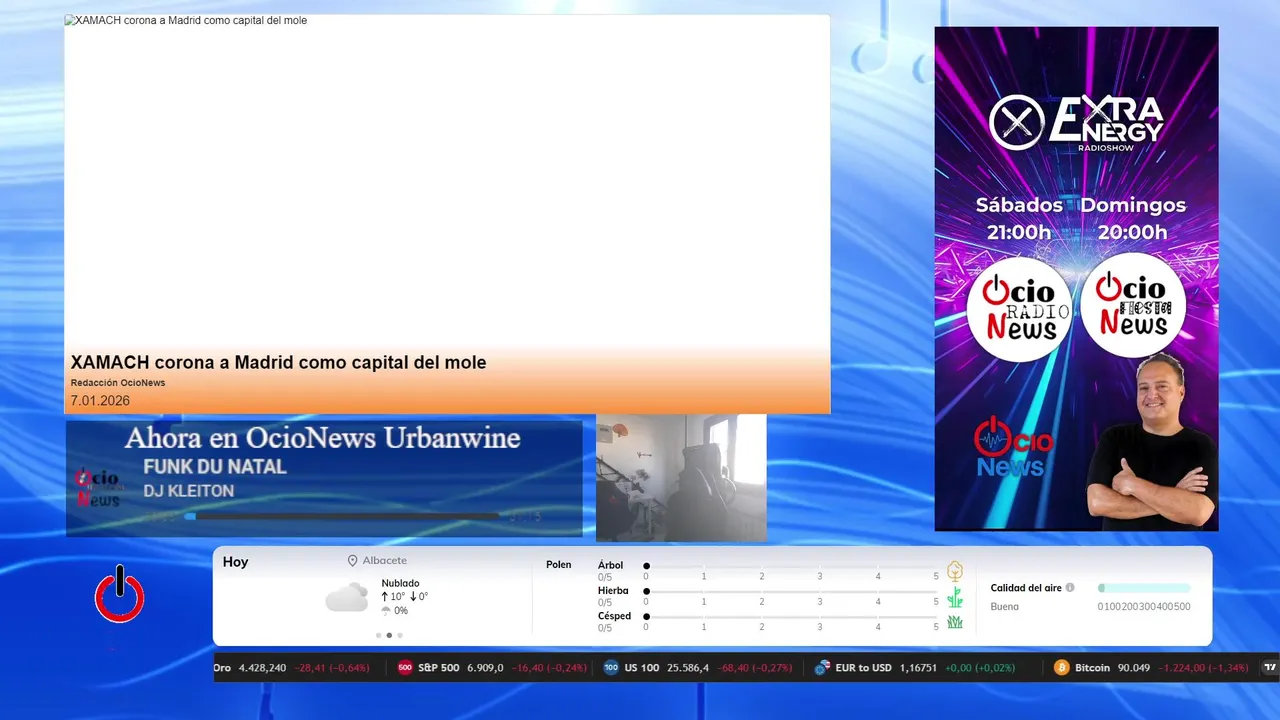Click Redacción OcioNews author byline
The image size is (1280, 720).
(118, 383)
